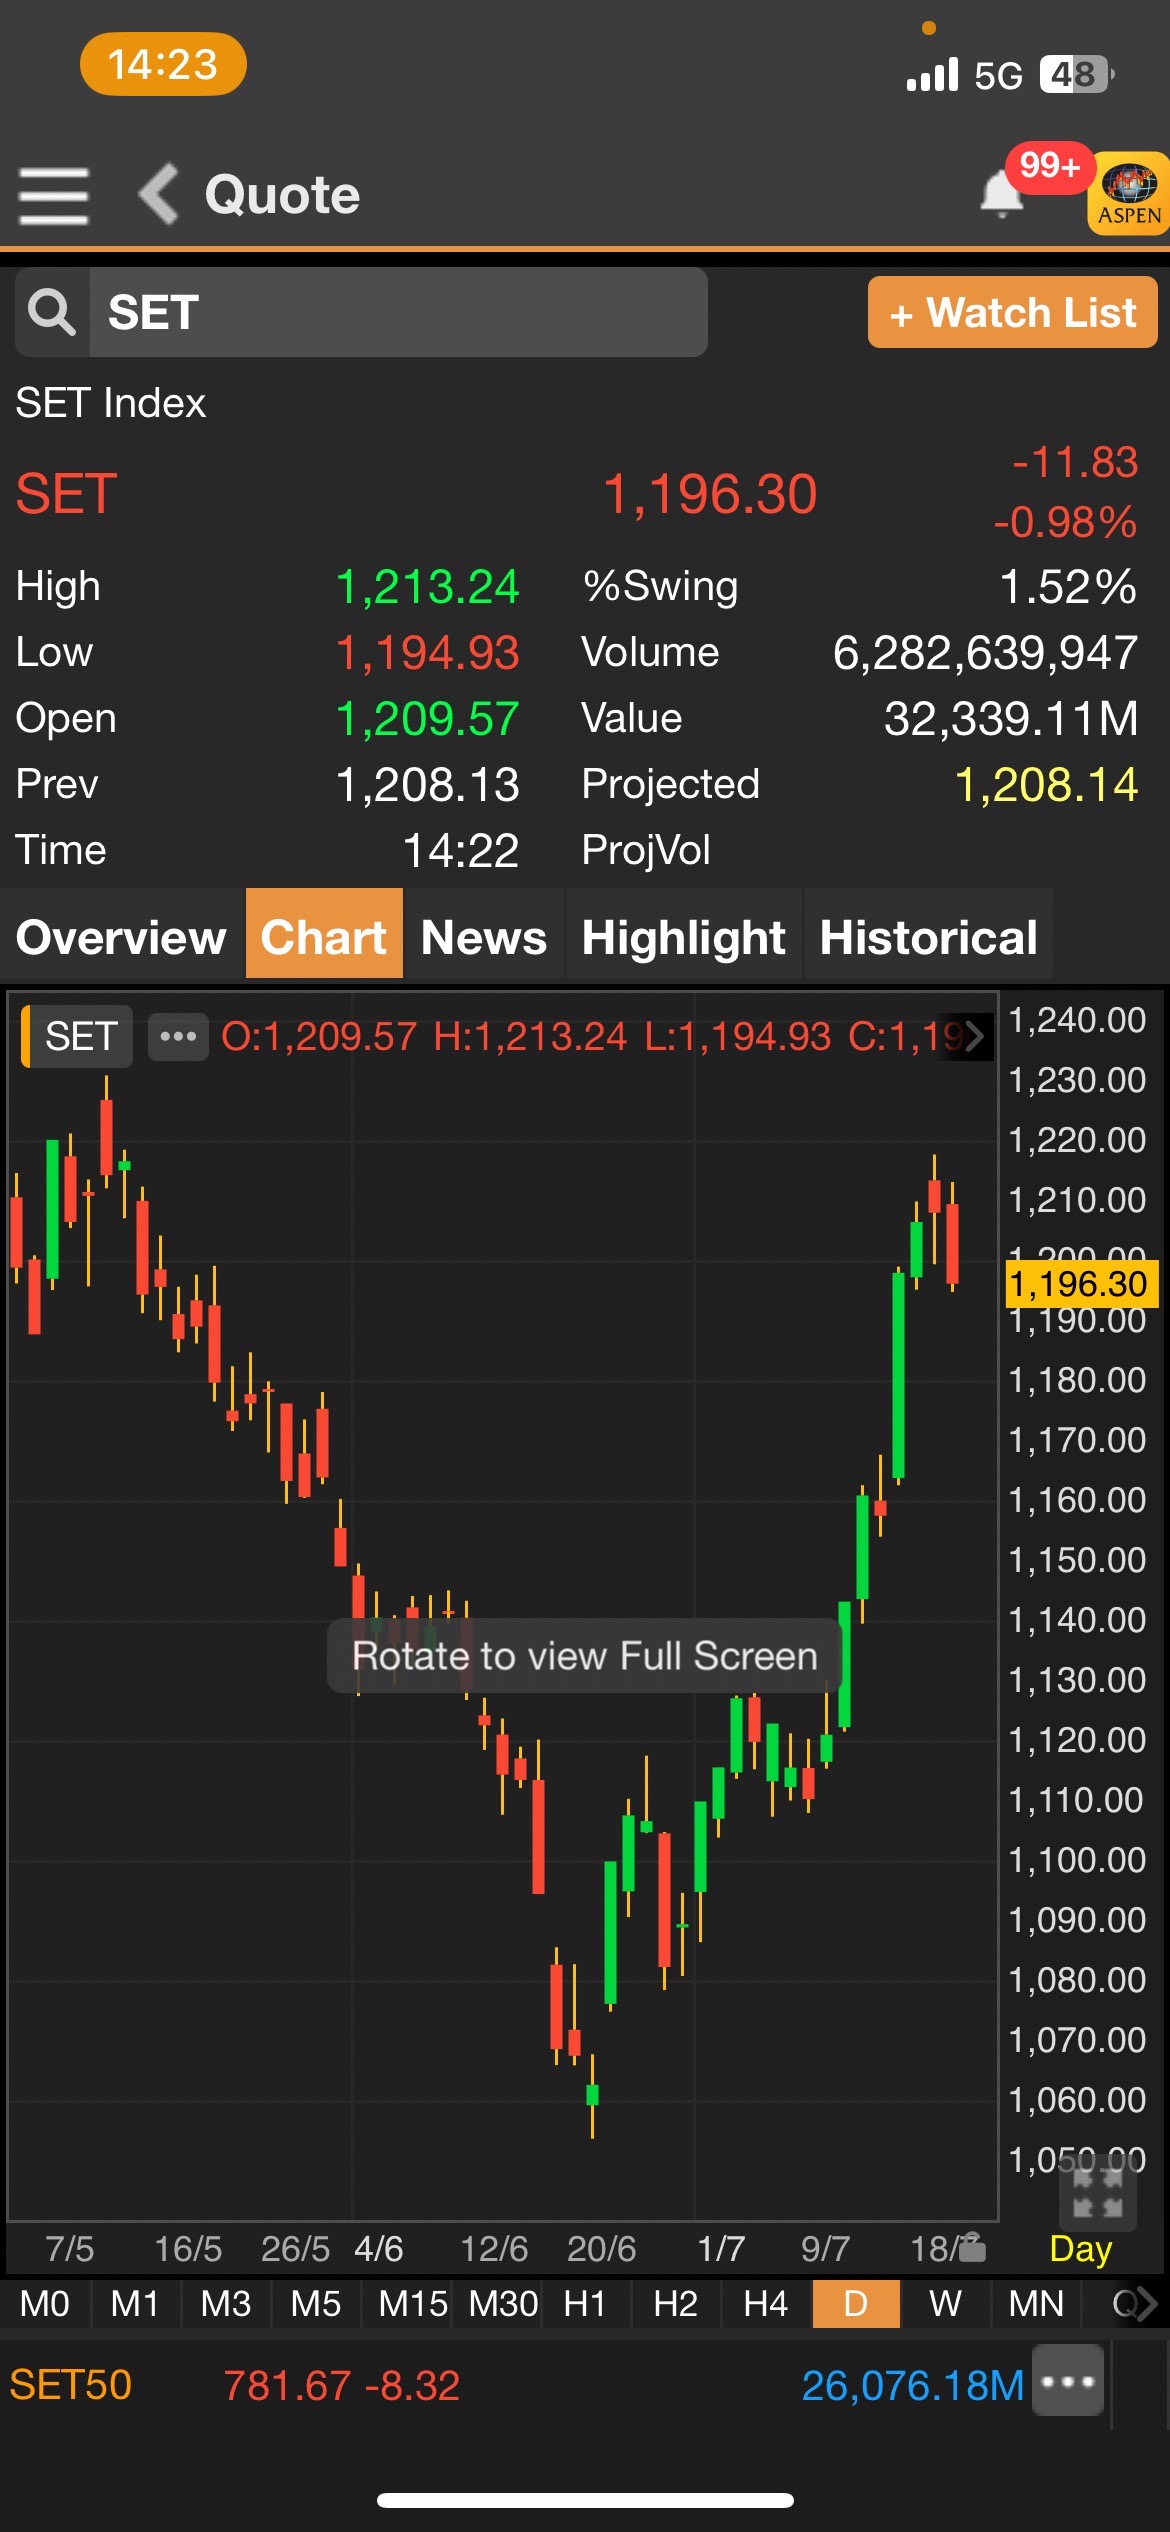
Task: Go back using the Quote arrow
Action: click(x=158, y=194)
